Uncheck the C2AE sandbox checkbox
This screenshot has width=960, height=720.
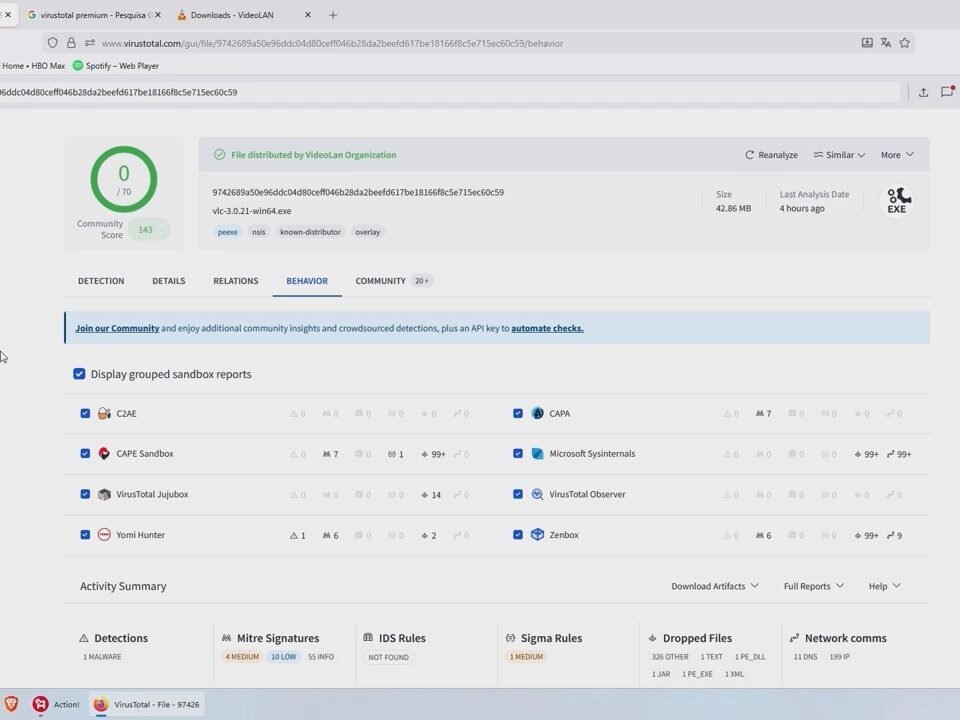[x=85, y=413]
